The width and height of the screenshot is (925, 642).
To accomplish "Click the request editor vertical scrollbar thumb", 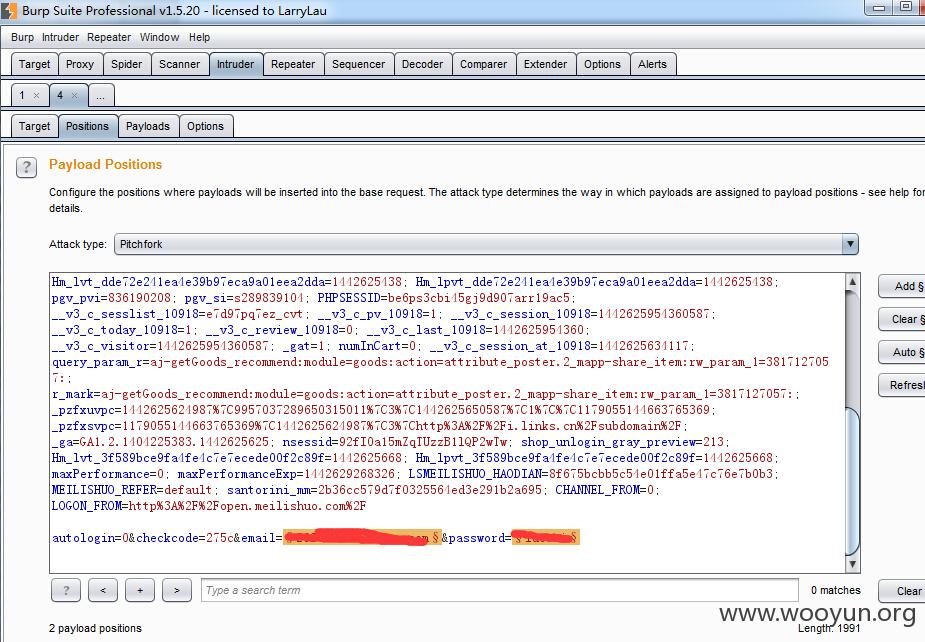I will (852, 481).
